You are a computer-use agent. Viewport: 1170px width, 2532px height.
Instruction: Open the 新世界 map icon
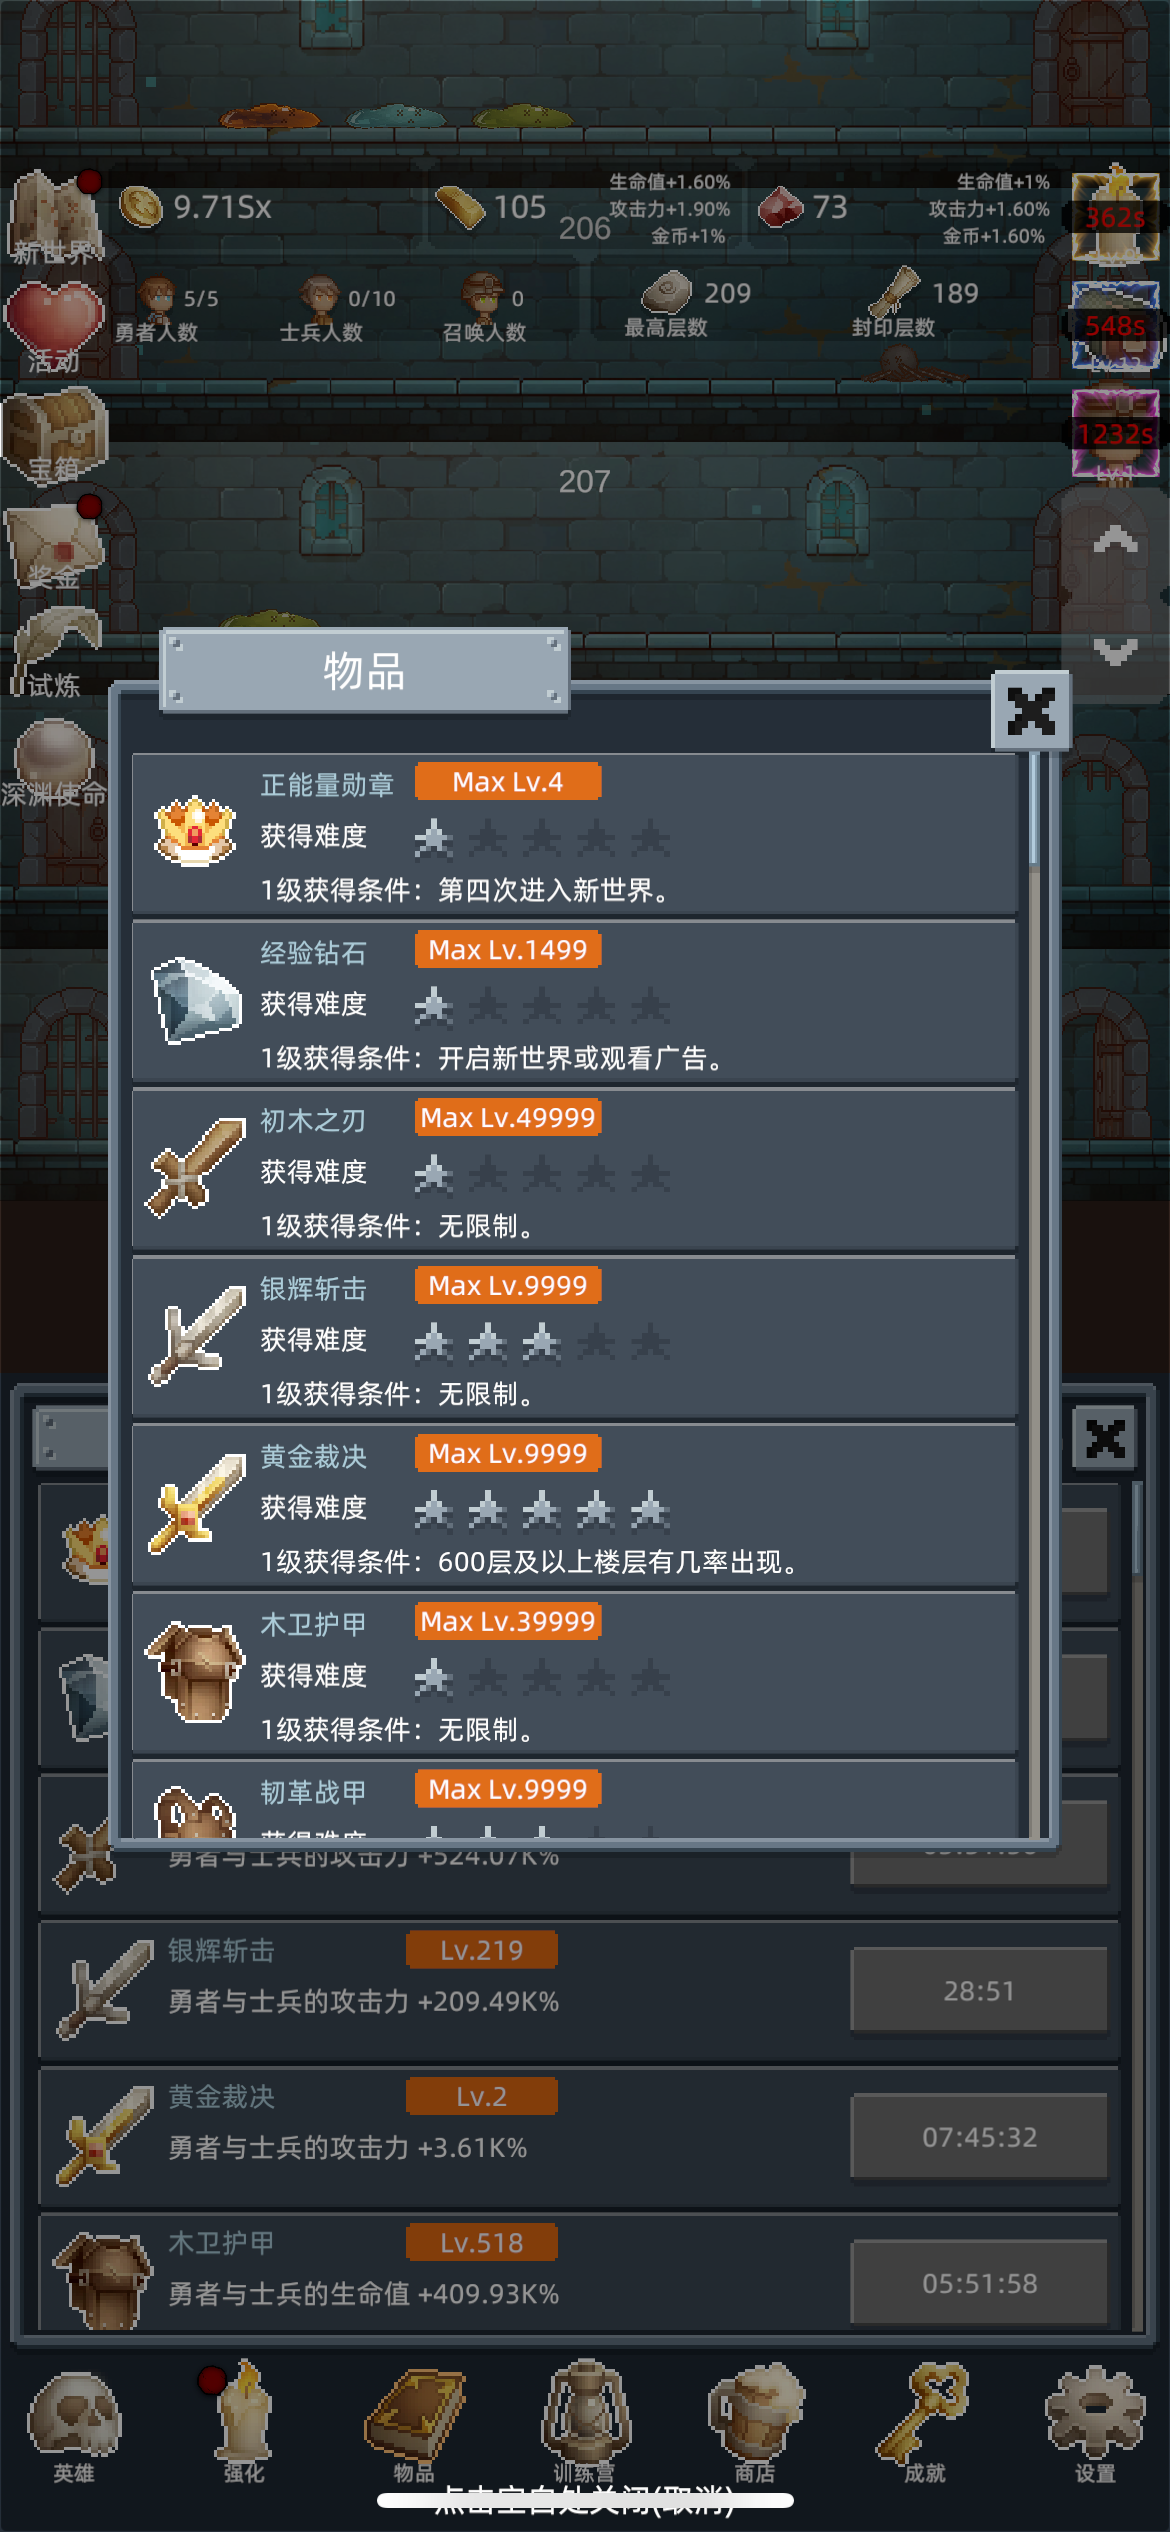(55, 217)
